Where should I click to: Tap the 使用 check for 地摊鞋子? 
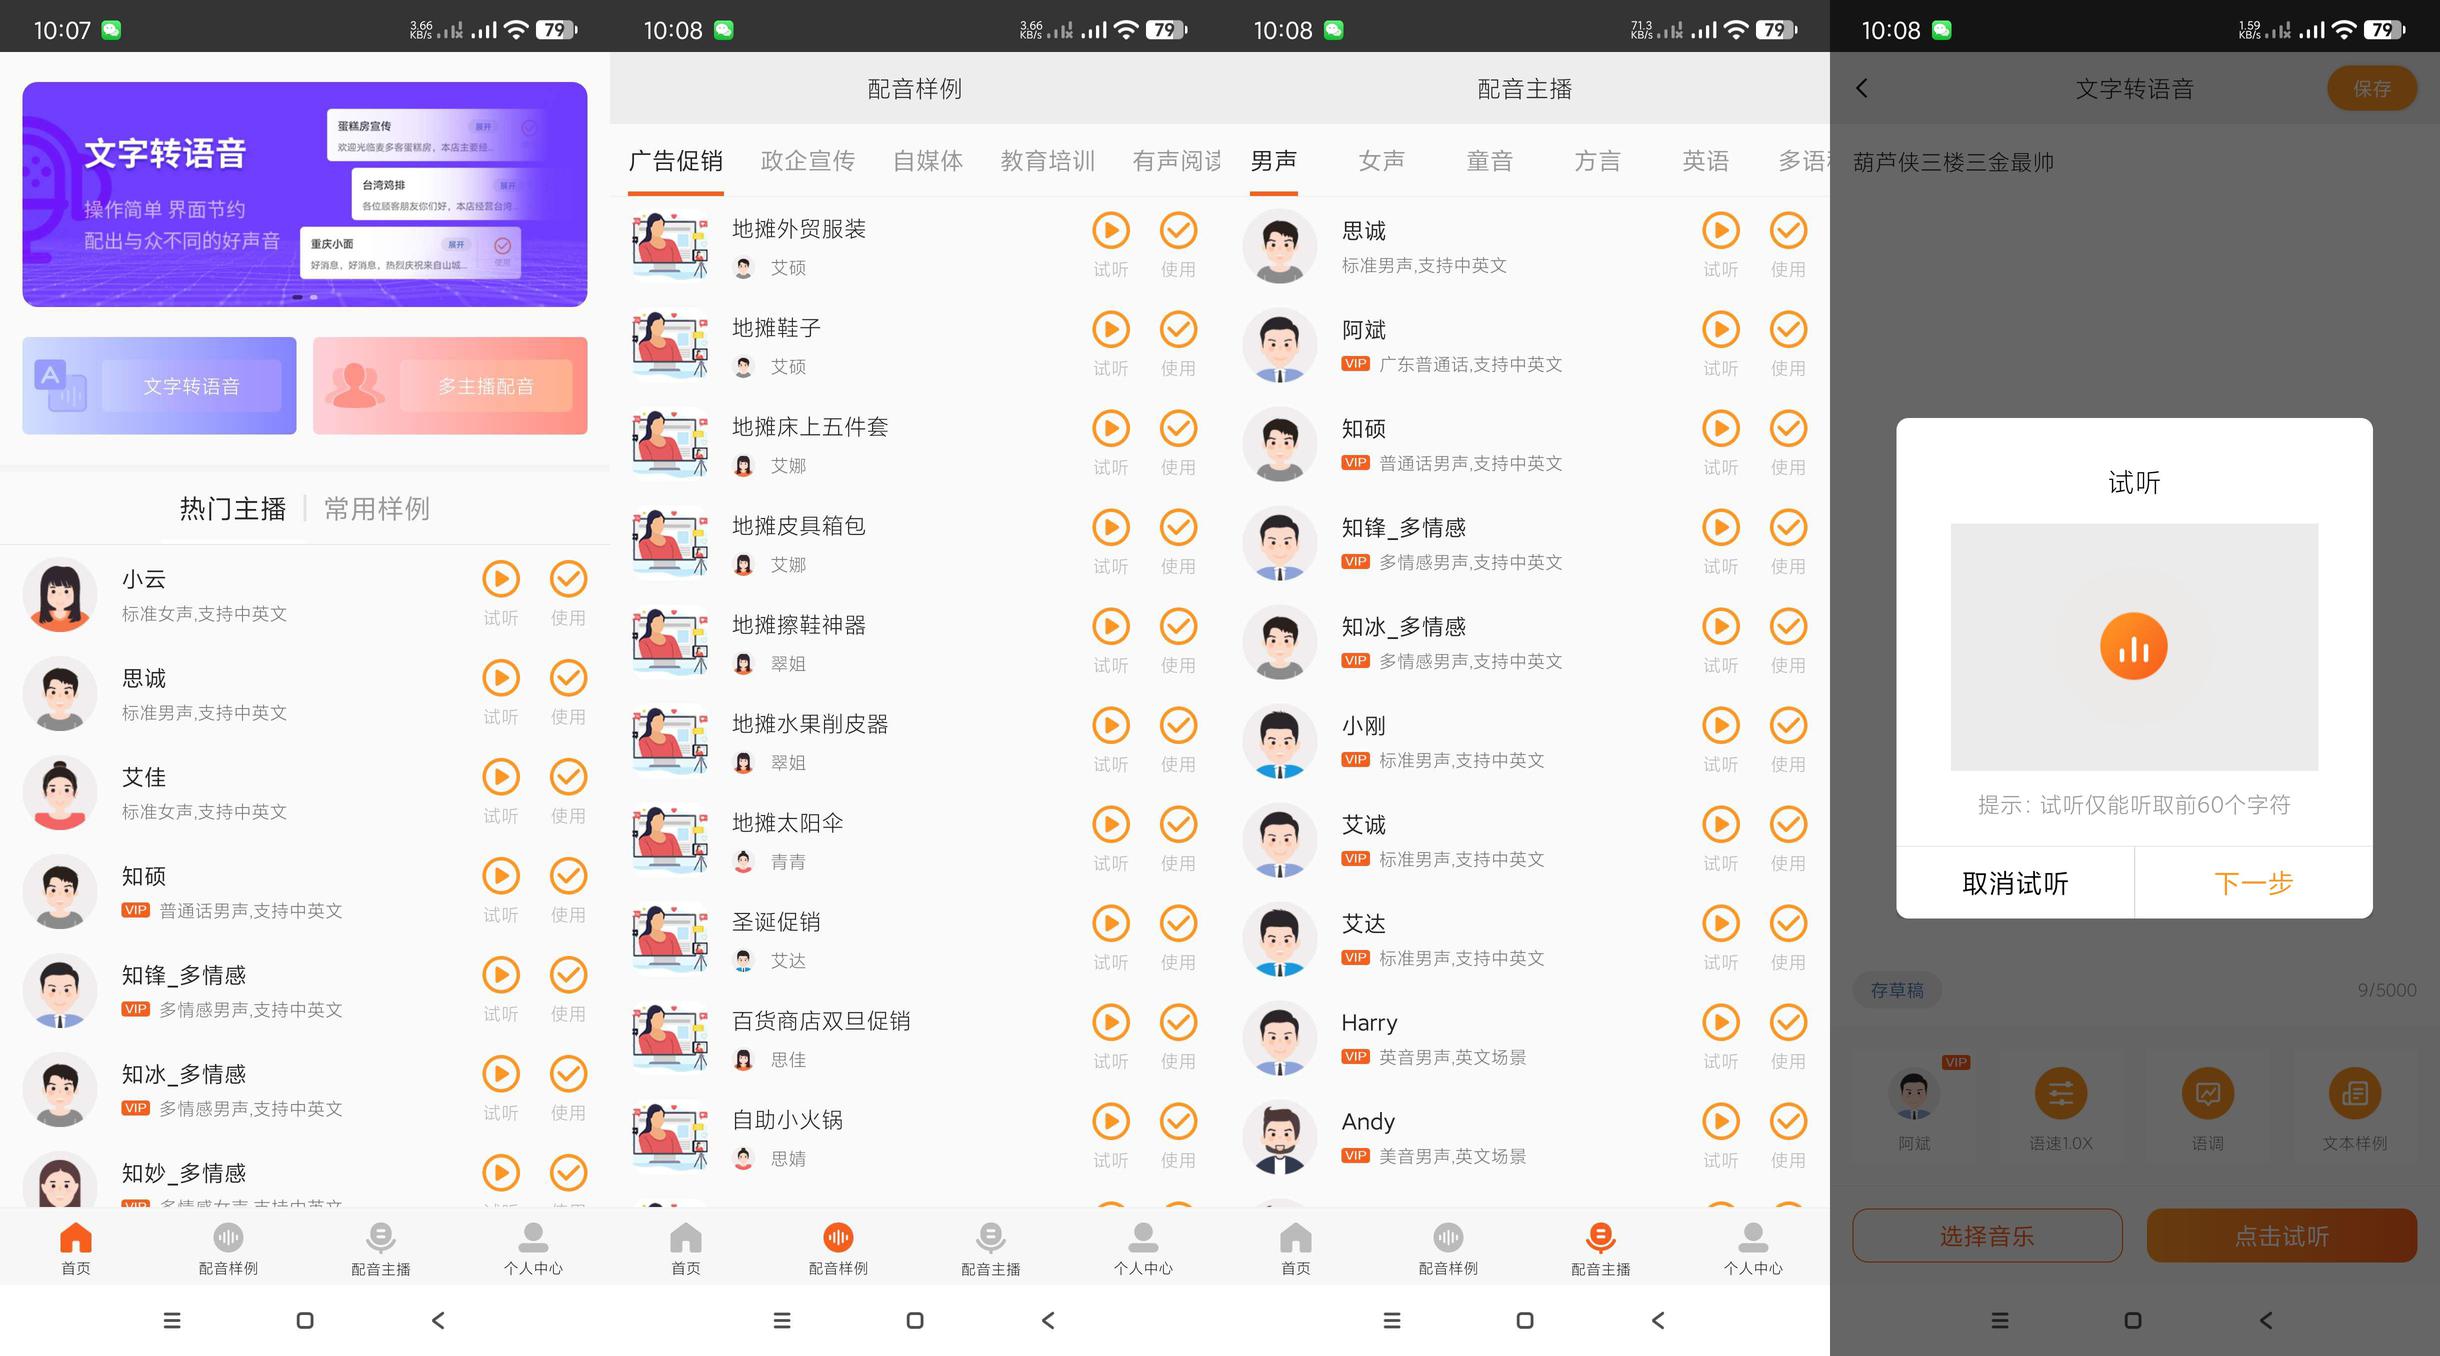click(x=1178, y=329)
